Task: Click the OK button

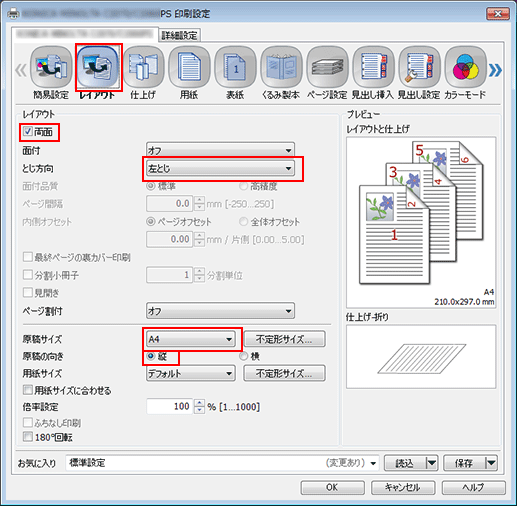Action: click(x=332, y=487)
